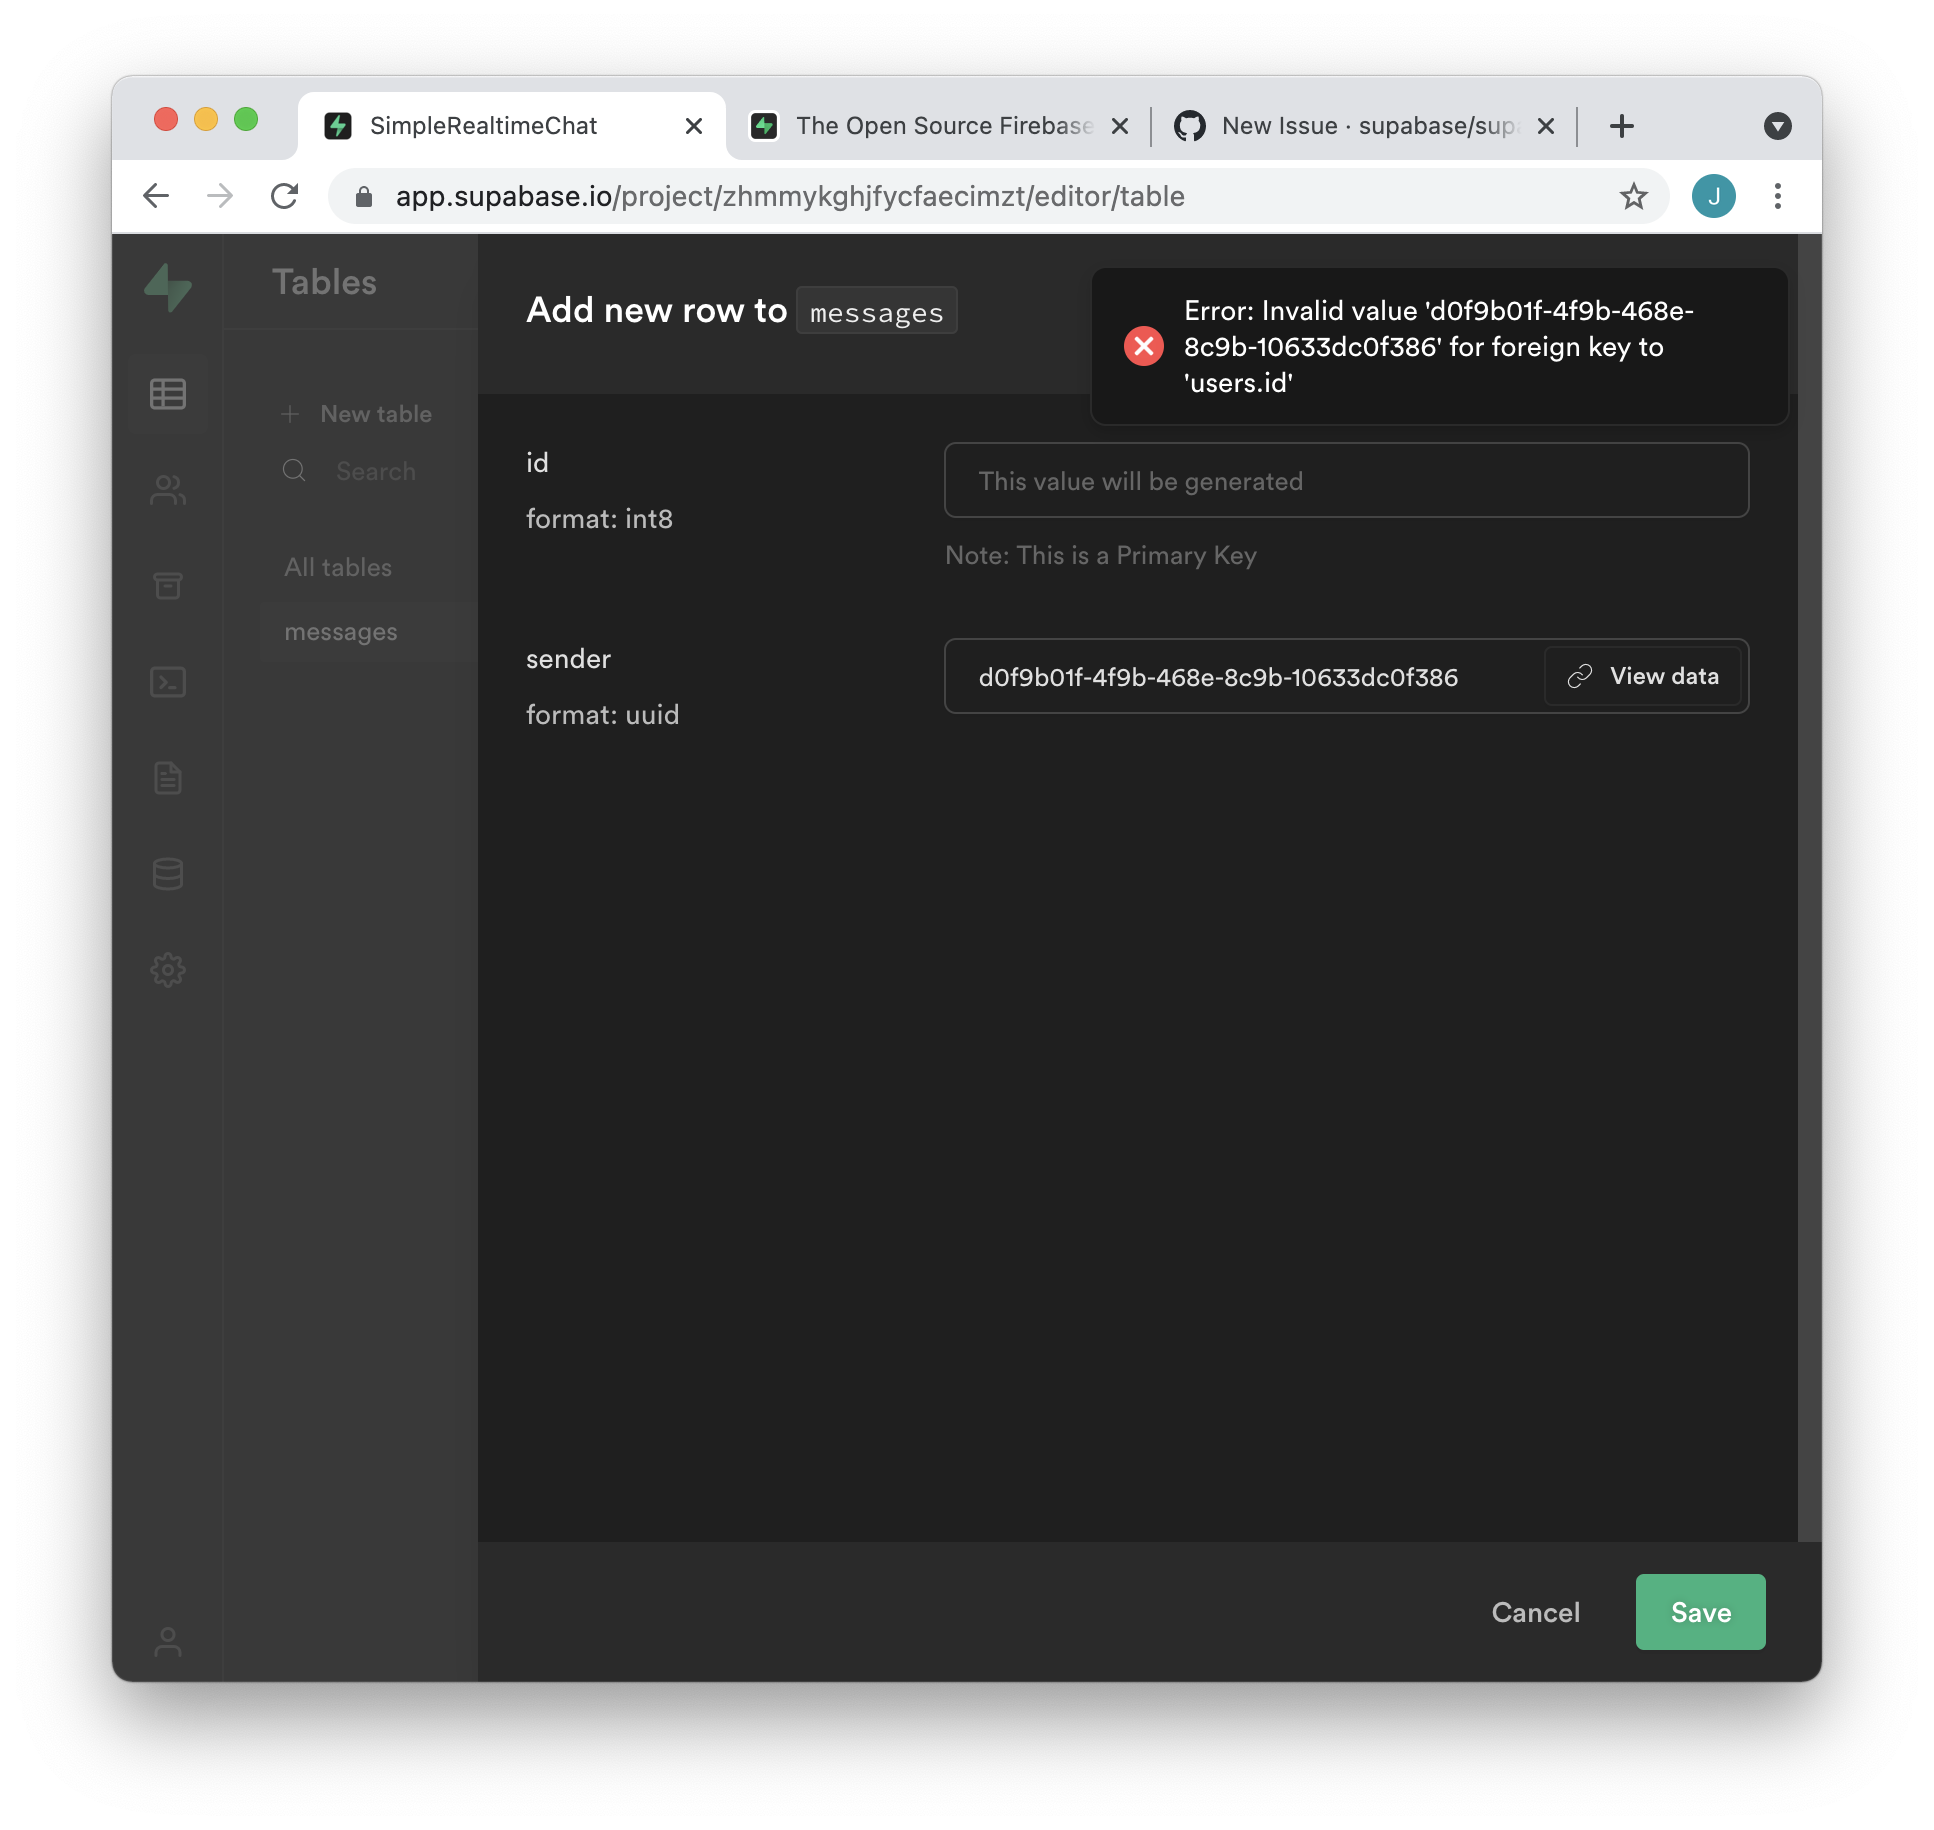Click the All tables label
This screenshot has width=1934, height=1830.
338,567
